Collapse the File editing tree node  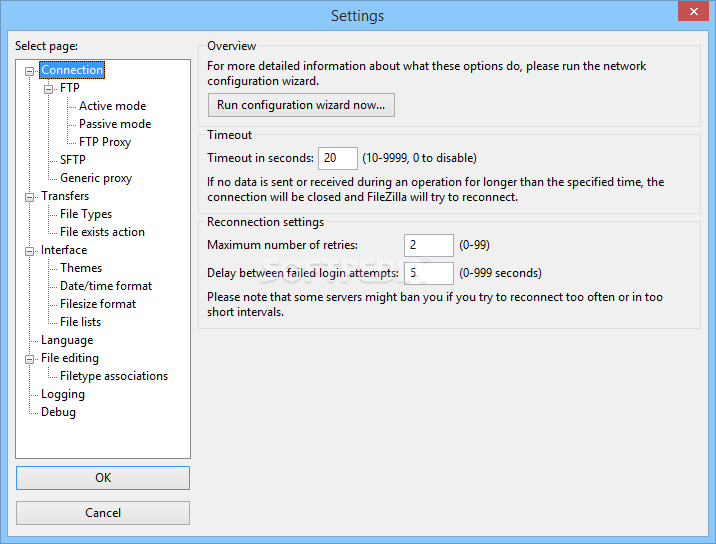(29, 359)
